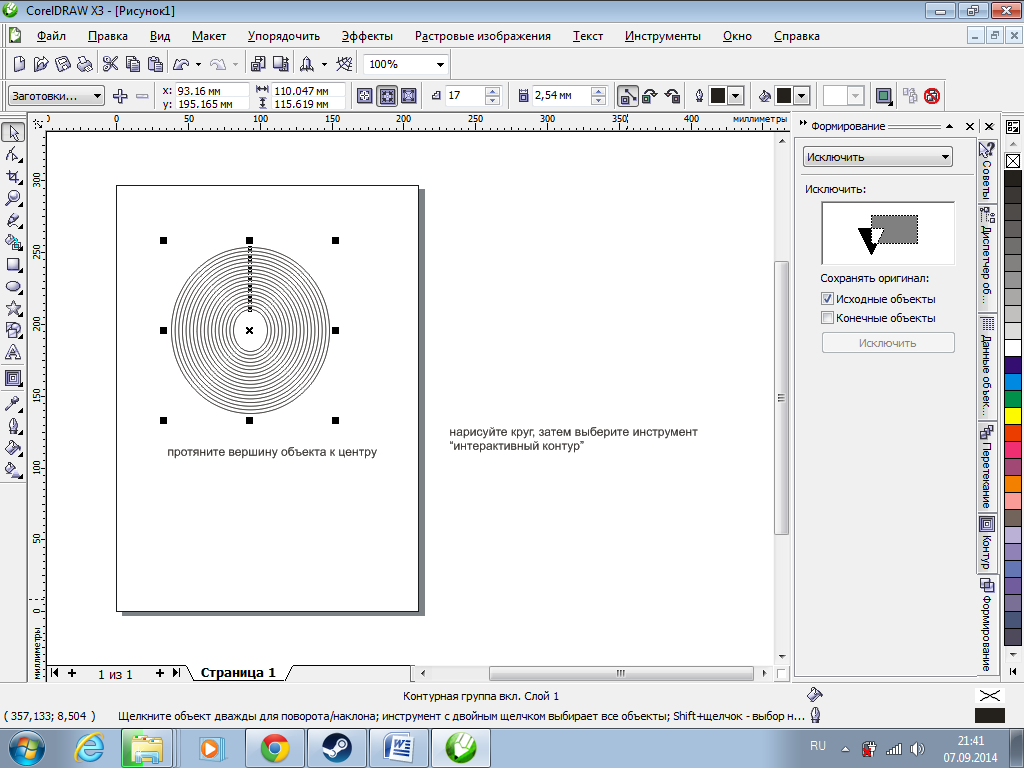This screenshot has height=768, width=1024.
Task: Open the Упорядочить menu
Action: [x=283, y=36]
